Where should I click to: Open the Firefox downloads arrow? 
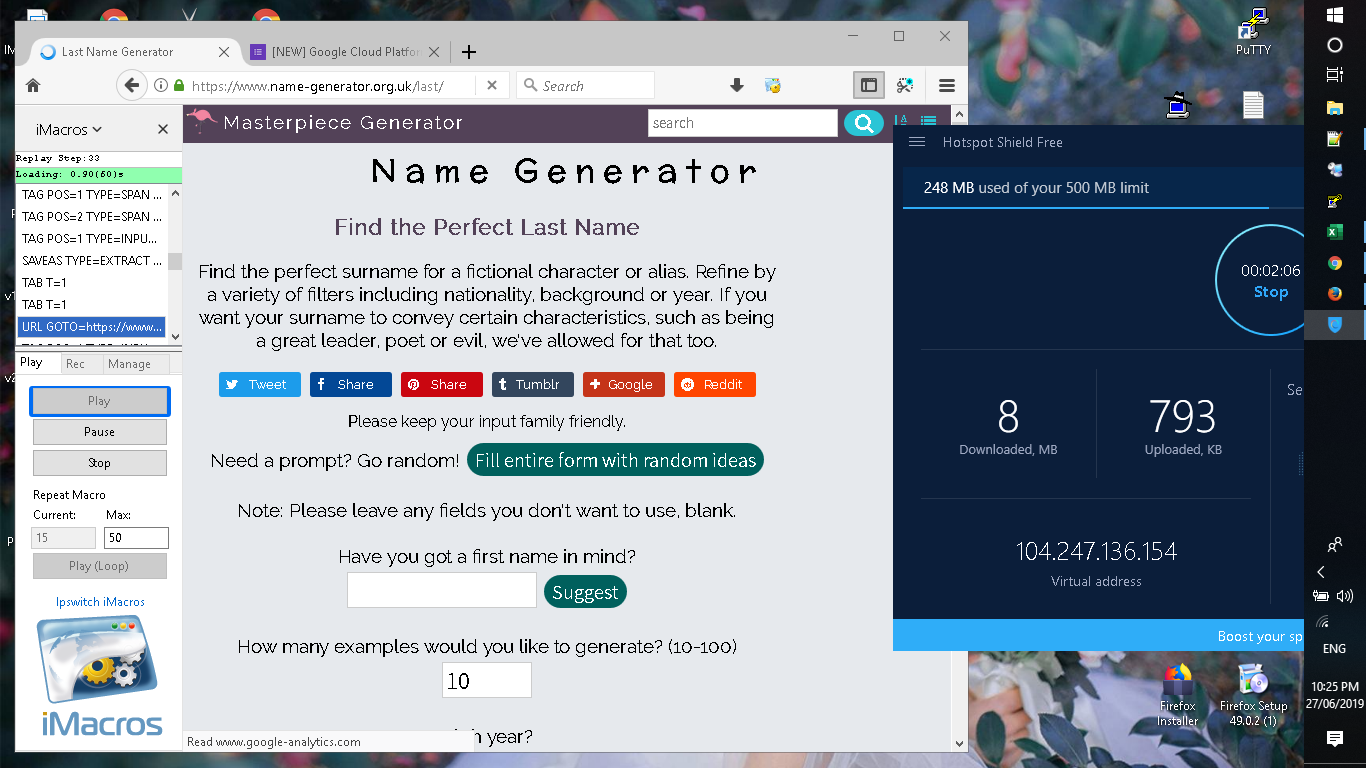(737, 86)
